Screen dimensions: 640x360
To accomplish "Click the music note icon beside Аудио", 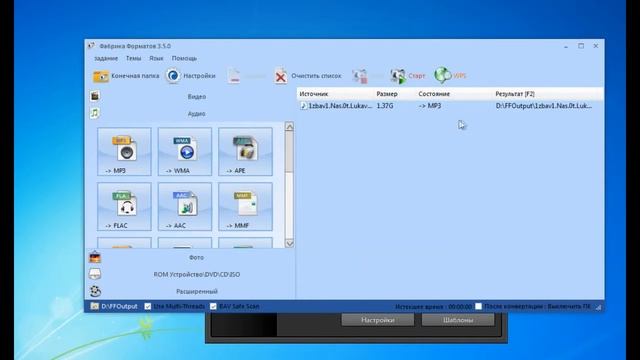I will point(95,113).
